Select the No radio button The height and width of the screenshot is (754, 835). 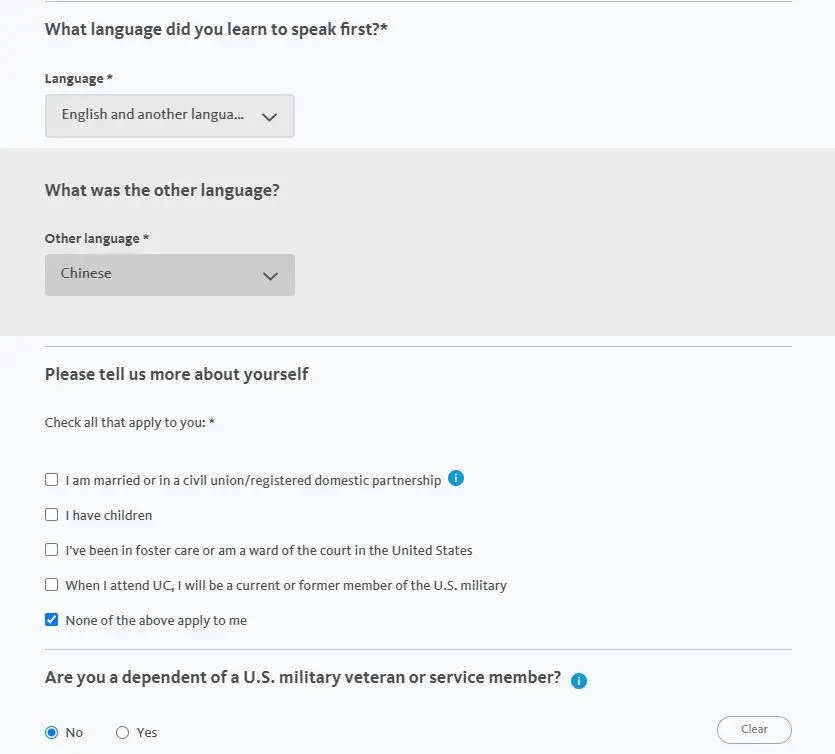52,733
